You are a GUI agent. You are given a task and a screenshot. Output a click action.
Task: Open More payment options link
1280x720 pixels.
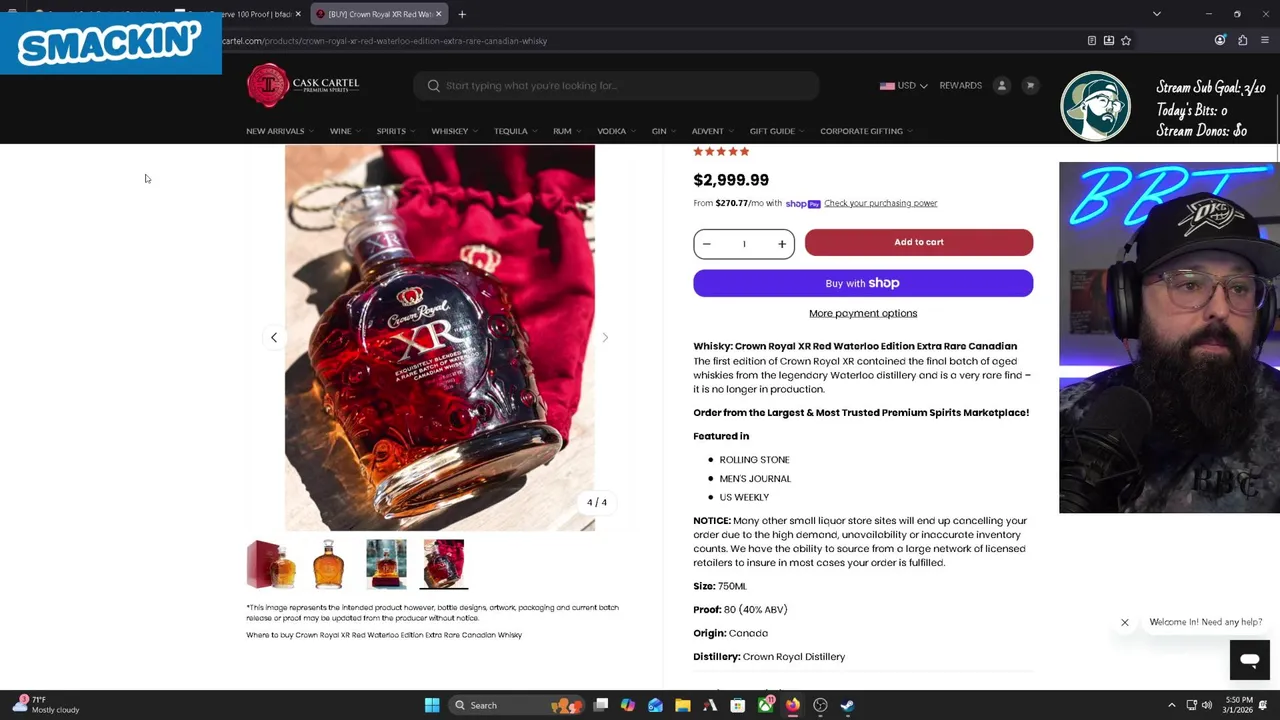pyautogui.click(x=863, y=313)
